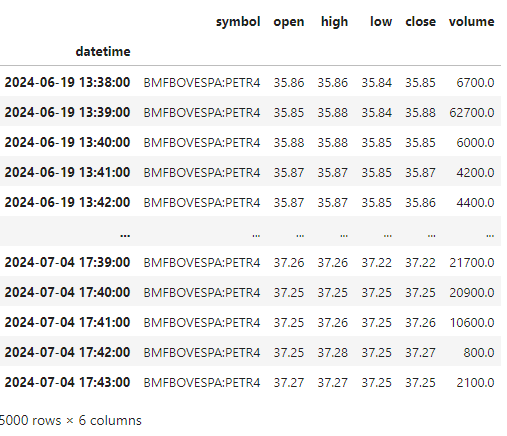The height and width of the screenshot is (436, 507).
Task: Click the datetime index header
Action: click(x=103, y=52)
